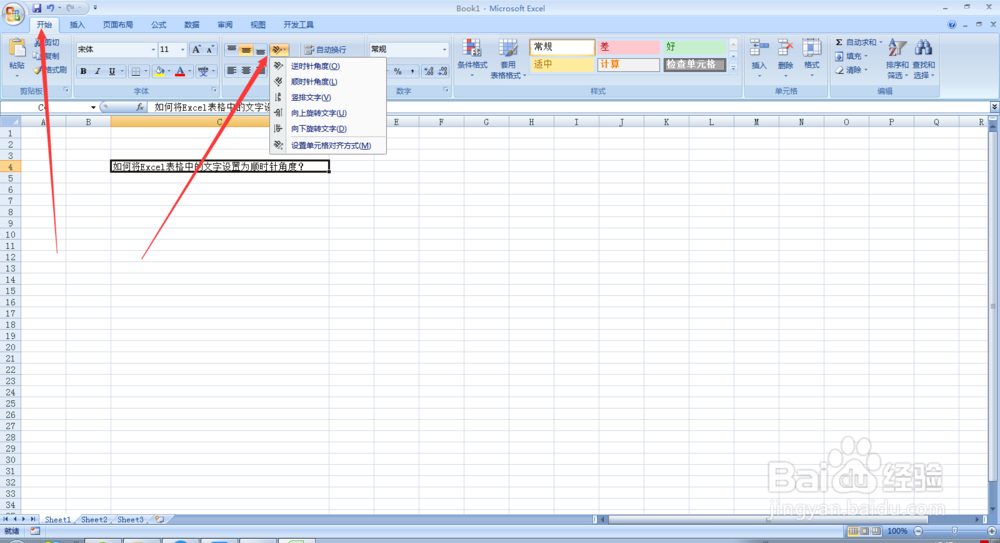Open the font name dropdown (宋体)
Screen dimensions: 1000x543
click(153, 49)
